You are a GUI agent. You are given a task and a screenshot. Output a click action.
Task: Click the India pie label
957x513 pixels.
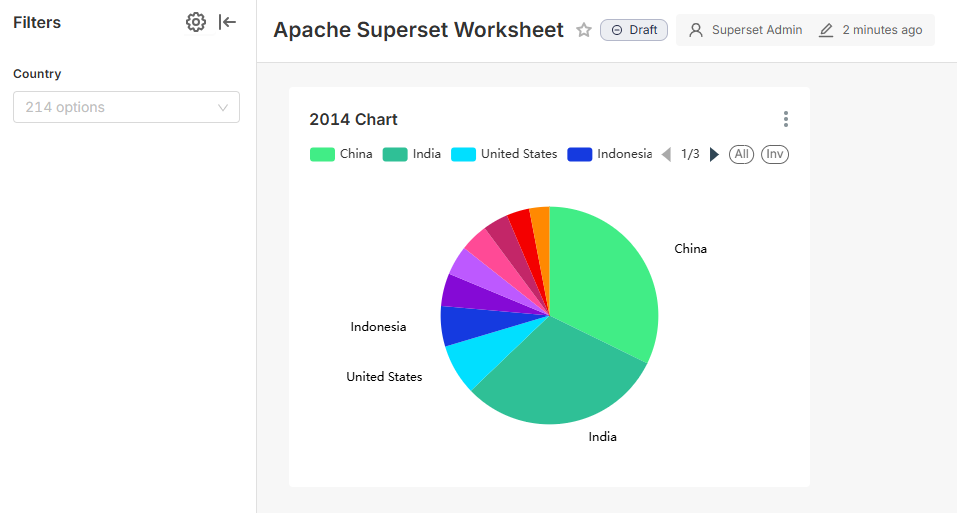(x=602, y=437)
